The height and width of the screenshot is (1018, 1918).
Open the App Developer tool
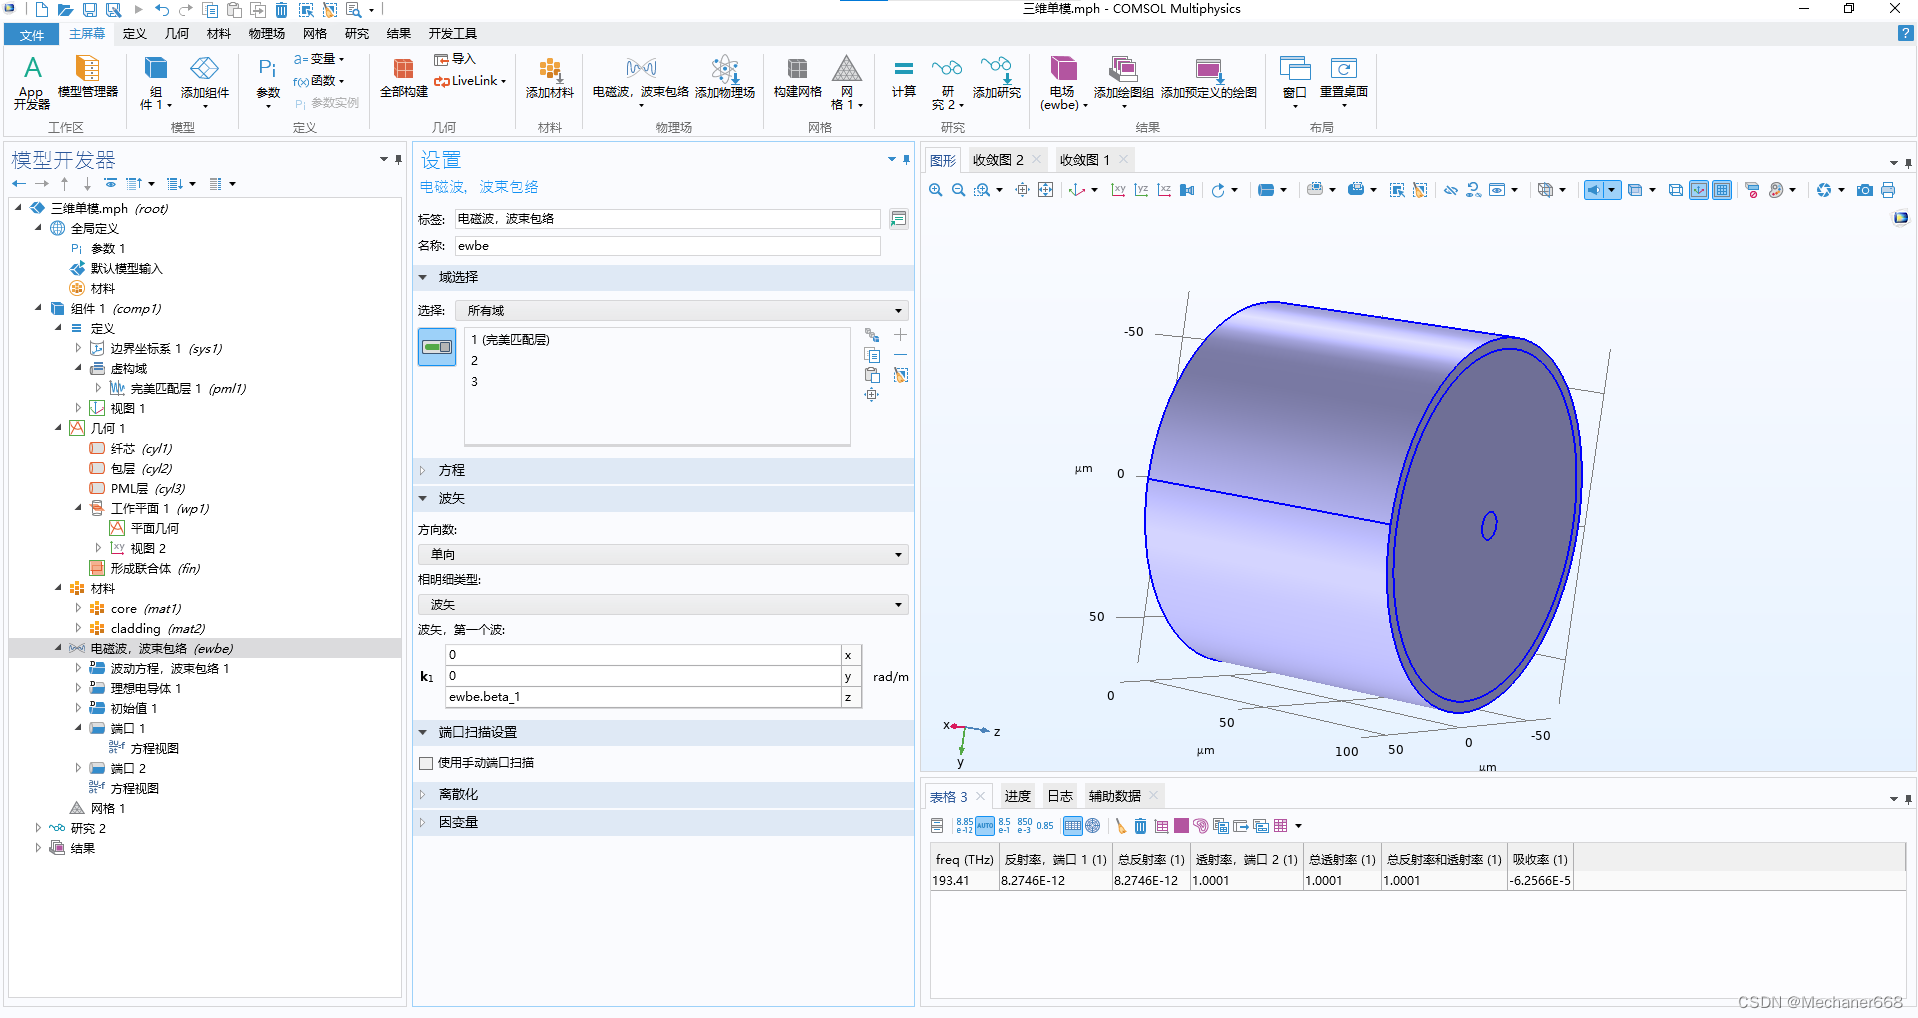point(32,82)
